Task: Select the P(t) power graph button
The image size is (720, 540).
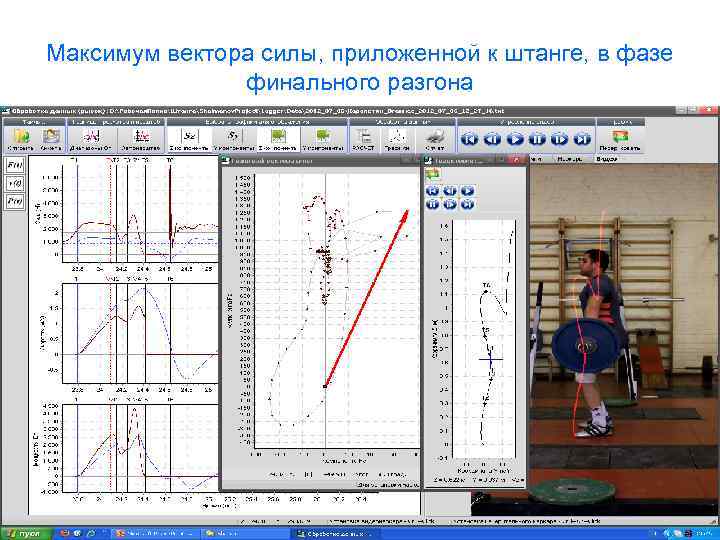Action: (14, 201)
